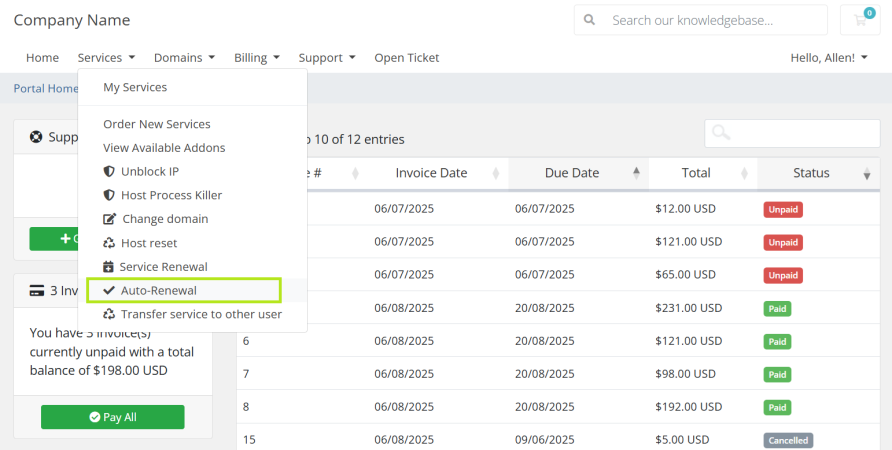Click the Unpaid badge for $65.00 invoice
The width and height of the screenshot is (892, 450).
click(783, 275)
